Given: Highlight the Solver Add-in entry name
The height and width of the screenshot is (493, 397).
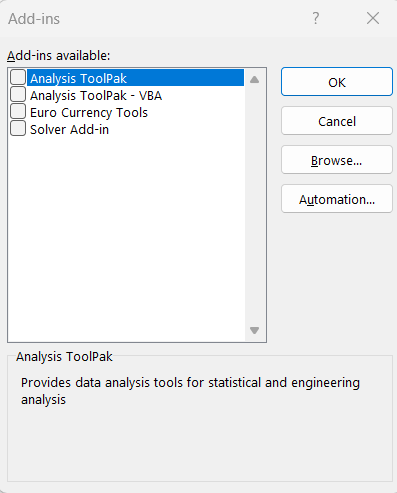Looking at the screenshot, I should [69, 129].
